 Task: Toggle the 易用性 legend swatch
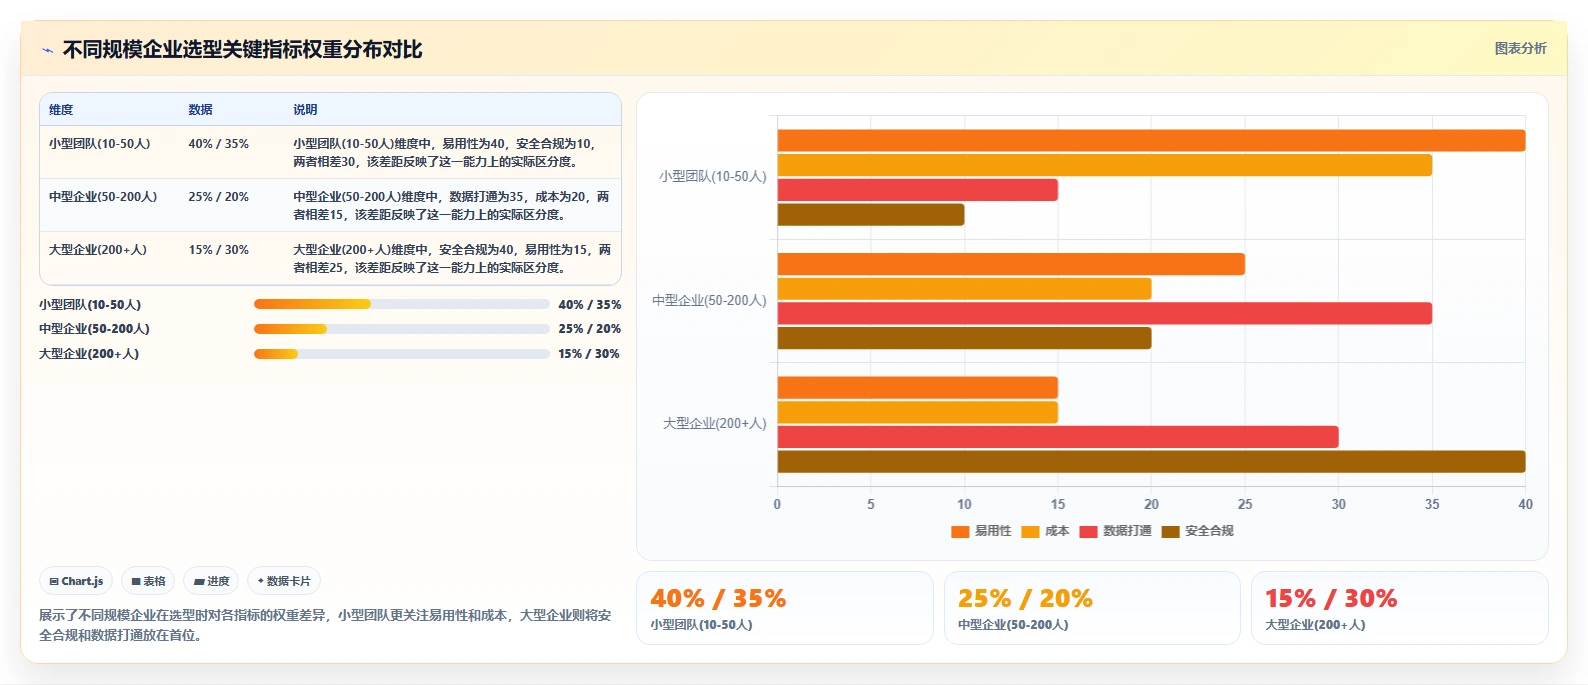point(960,531)
